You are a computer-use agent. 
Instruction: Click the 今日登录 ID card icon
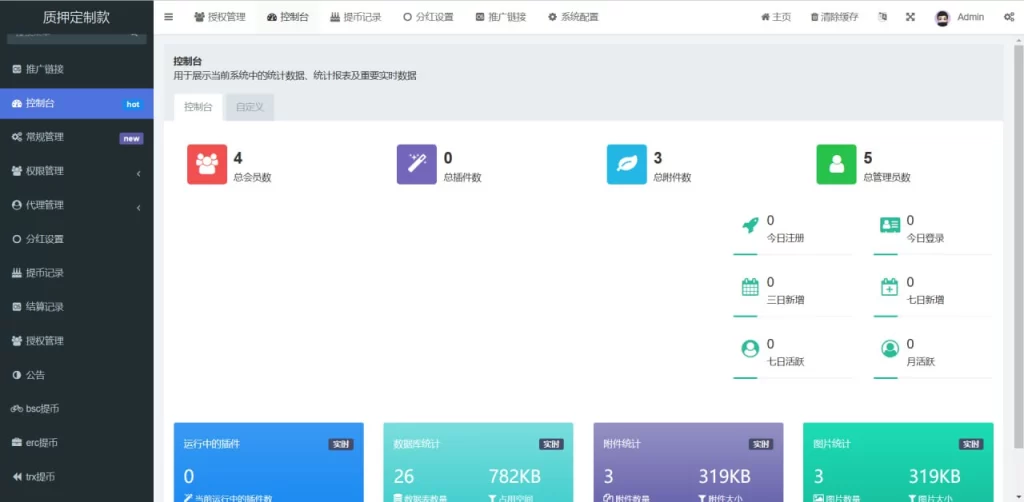coord(889,225)
